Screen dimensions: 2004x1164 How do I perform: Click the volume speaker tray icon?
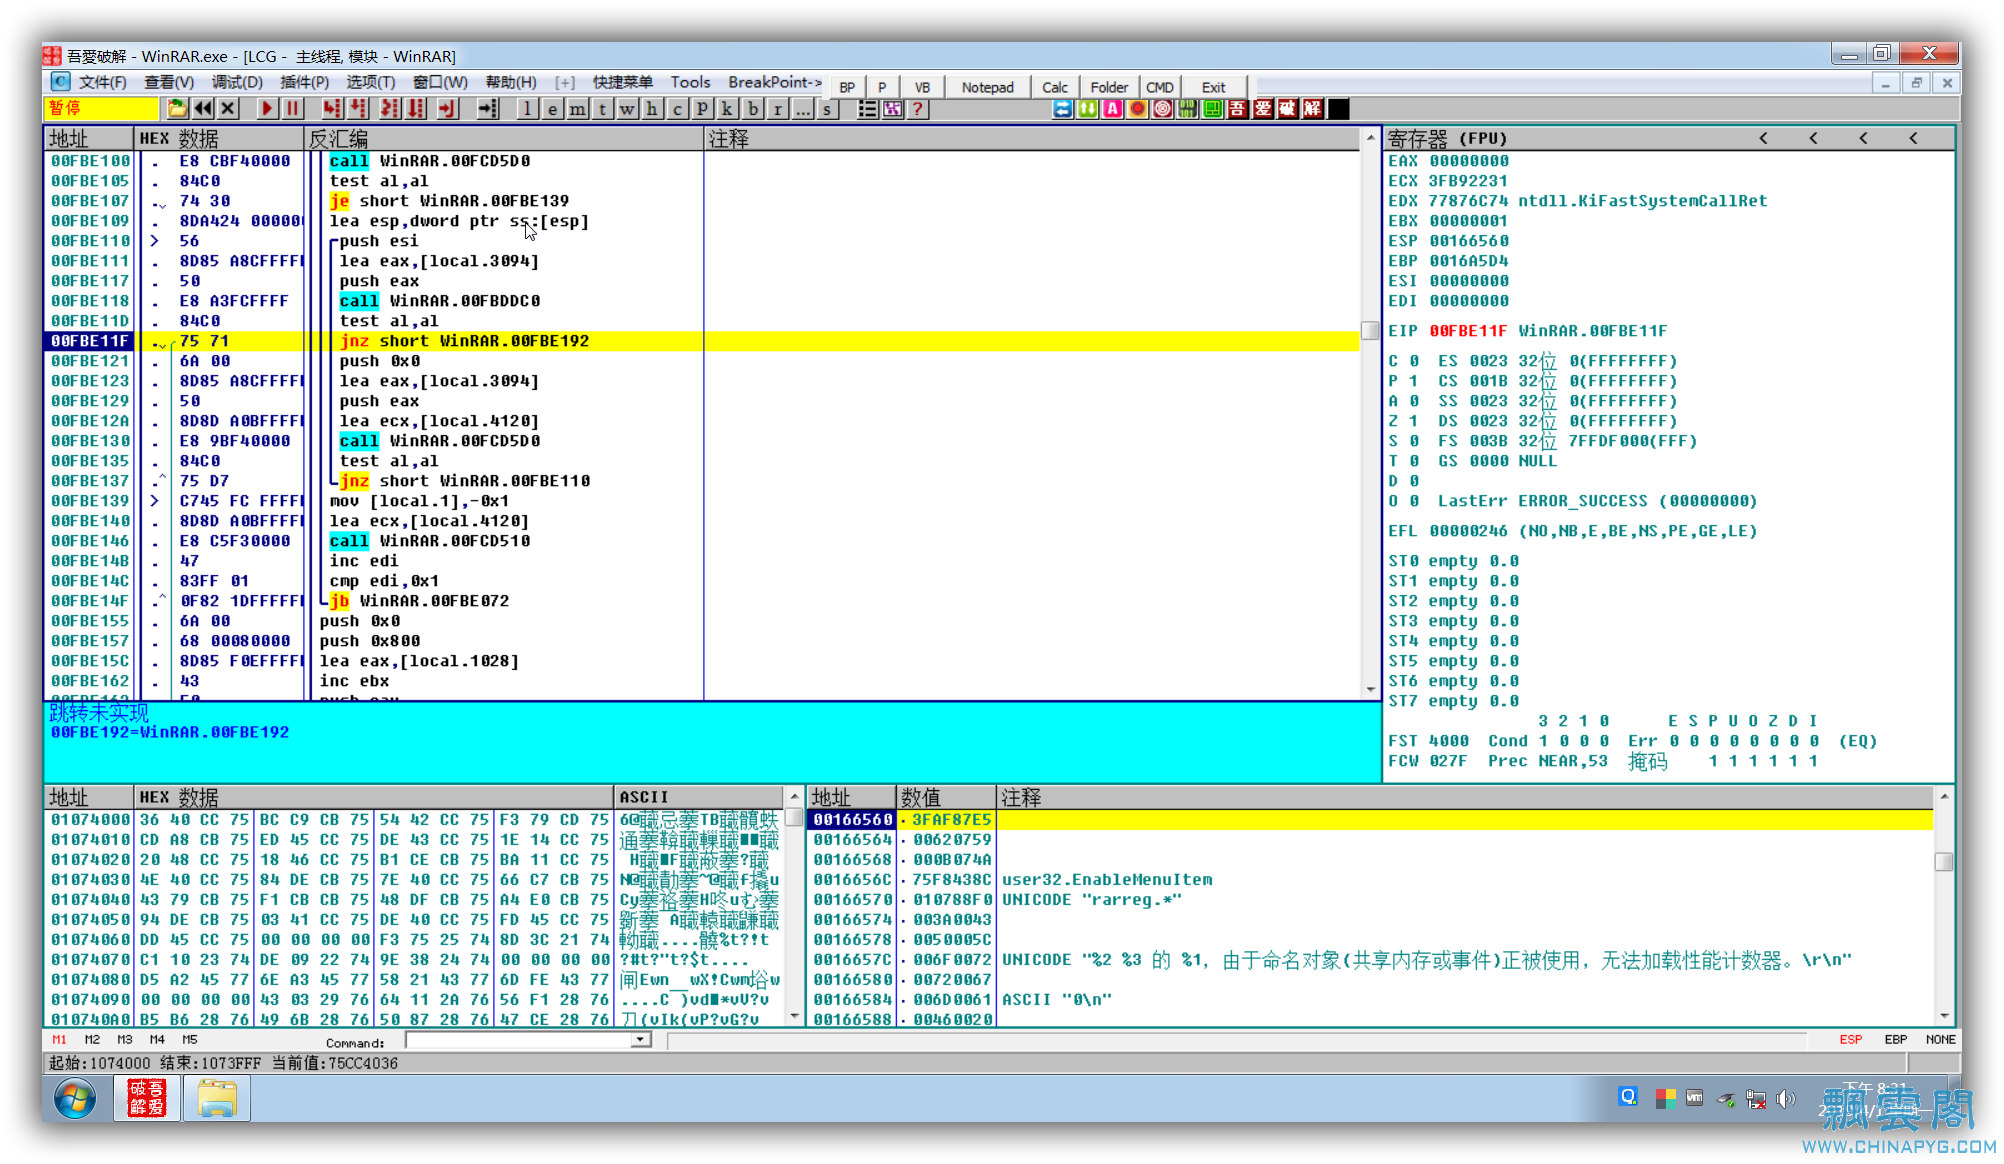point(1785,1099)
